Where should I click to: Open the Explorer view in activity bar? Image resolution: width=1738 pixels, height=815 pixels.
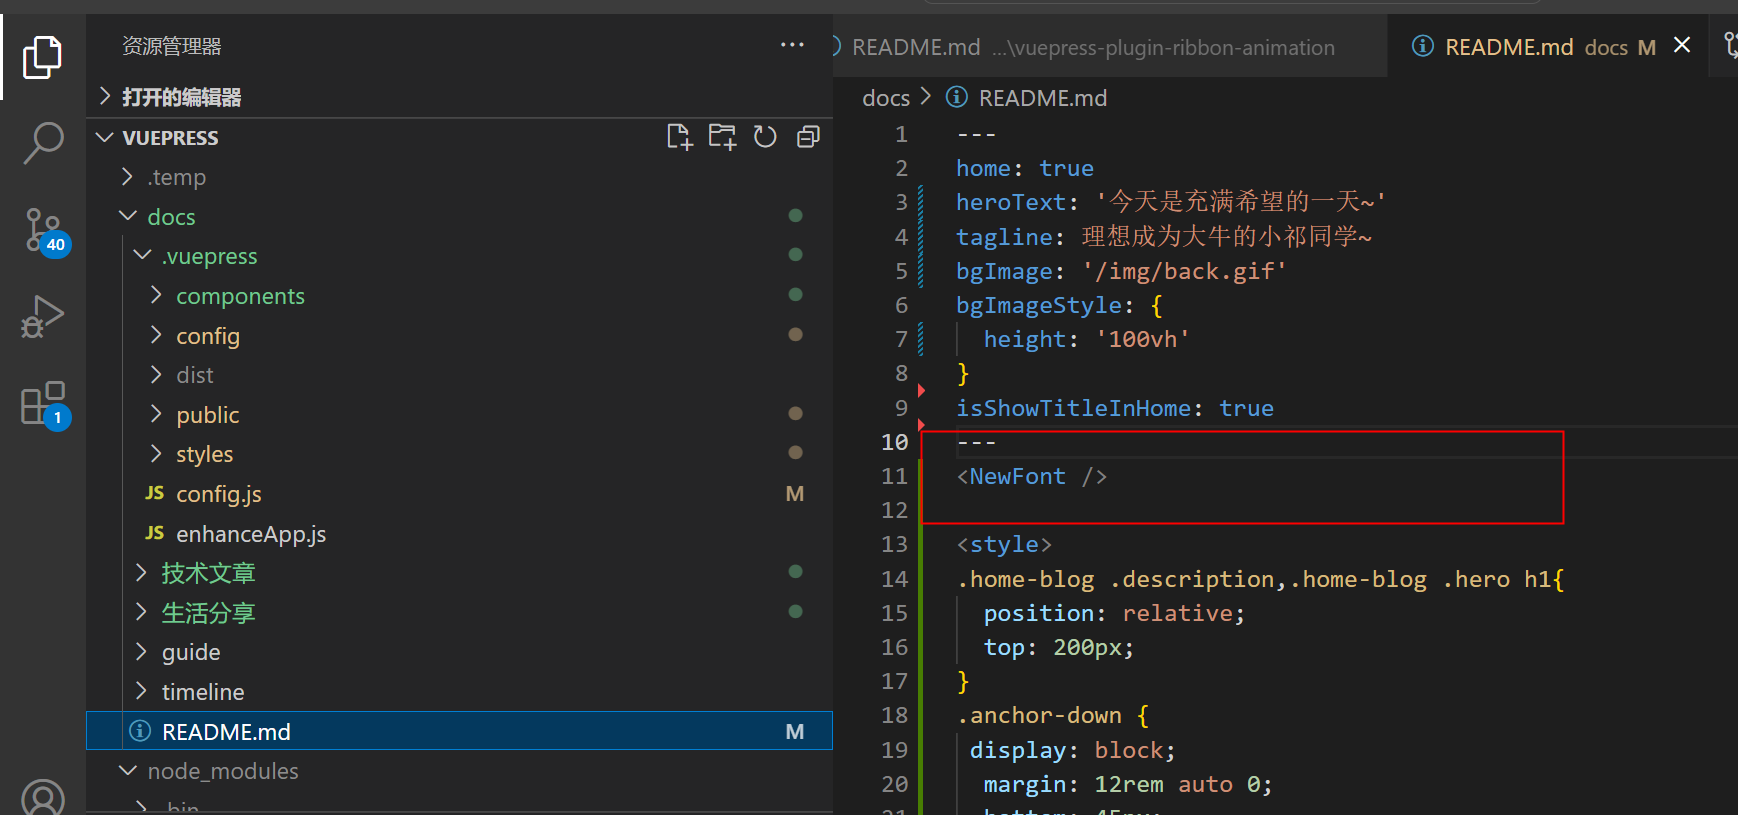[42, 57]
